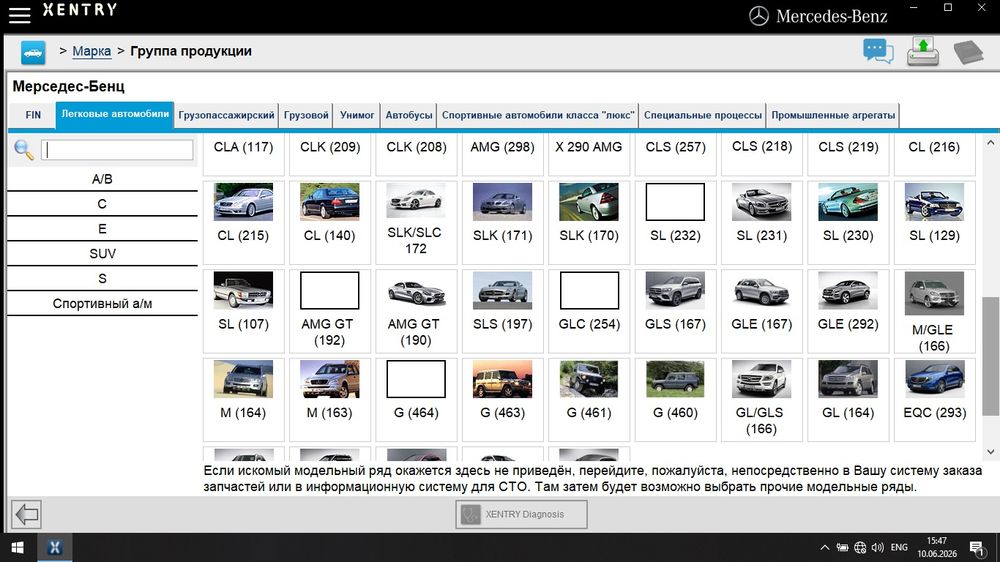Click XENTRY app in the taskbar
1000x562 pixels.
coord(55,547)
